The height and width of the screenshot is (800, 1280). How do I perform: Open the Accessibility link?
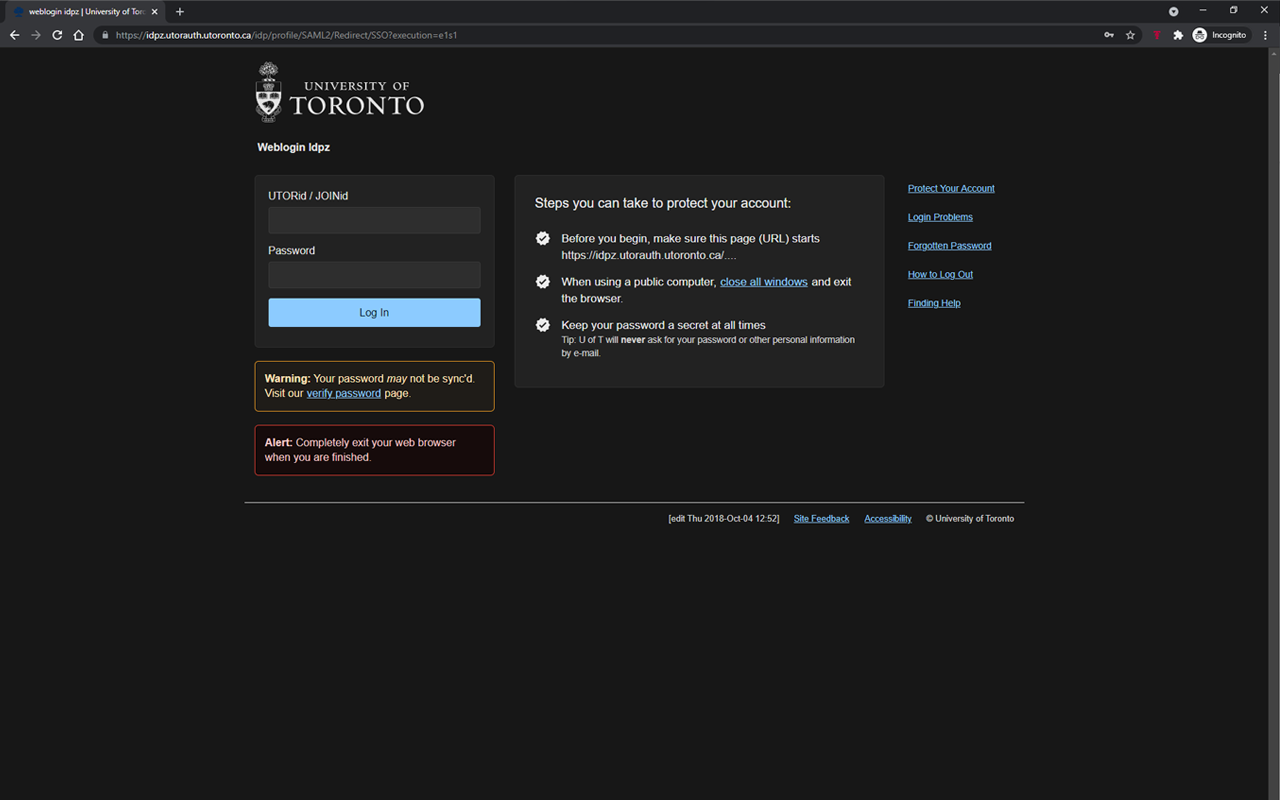tap(888, 519)
